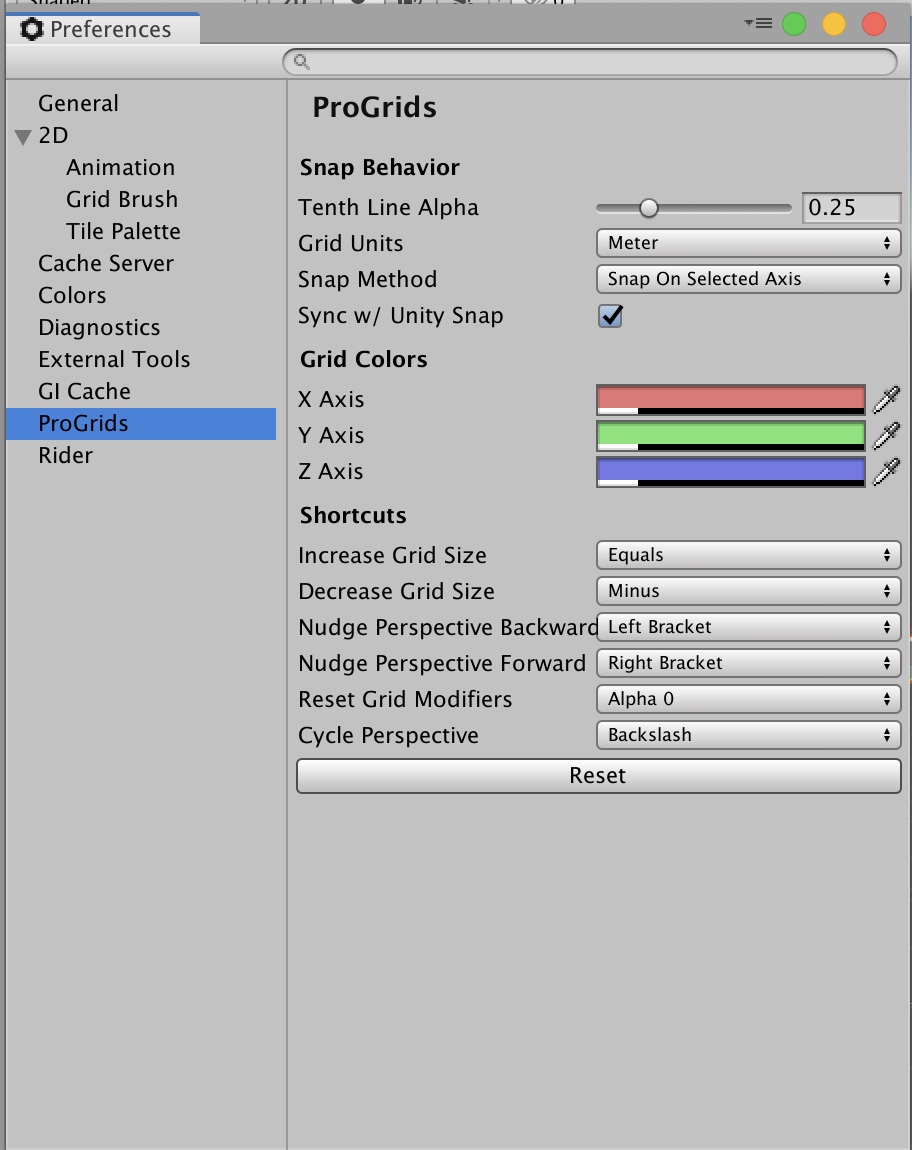The height and width of the screenshot is (1150, 912).
Task: Select the Tile Palette sidebar entry
Action: pyautogui.click(x=123, y=232)
